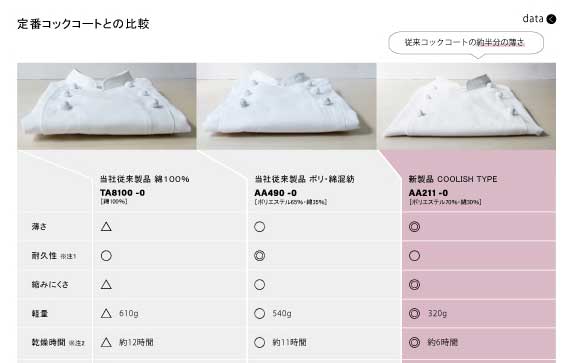Click the double circle beside 約6時間
The image size is (572, 363).
pos(414,342)
